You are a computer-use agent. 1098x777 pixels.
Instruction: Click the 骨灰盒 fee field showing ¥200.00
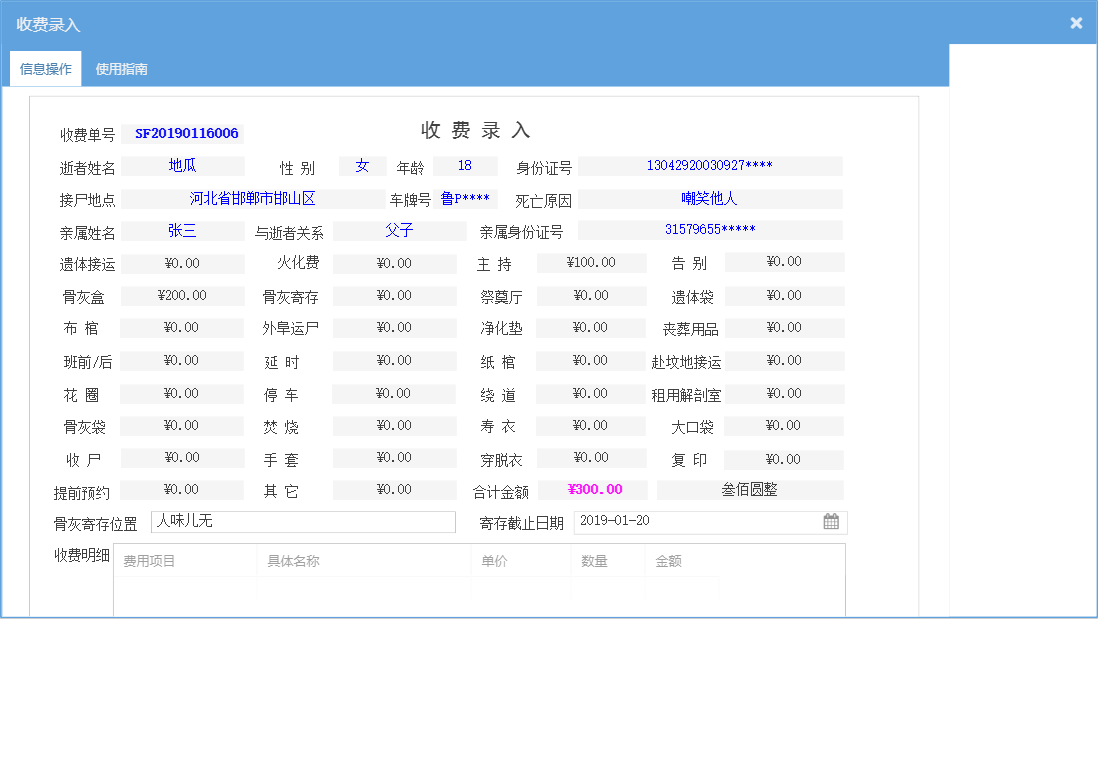182,295
